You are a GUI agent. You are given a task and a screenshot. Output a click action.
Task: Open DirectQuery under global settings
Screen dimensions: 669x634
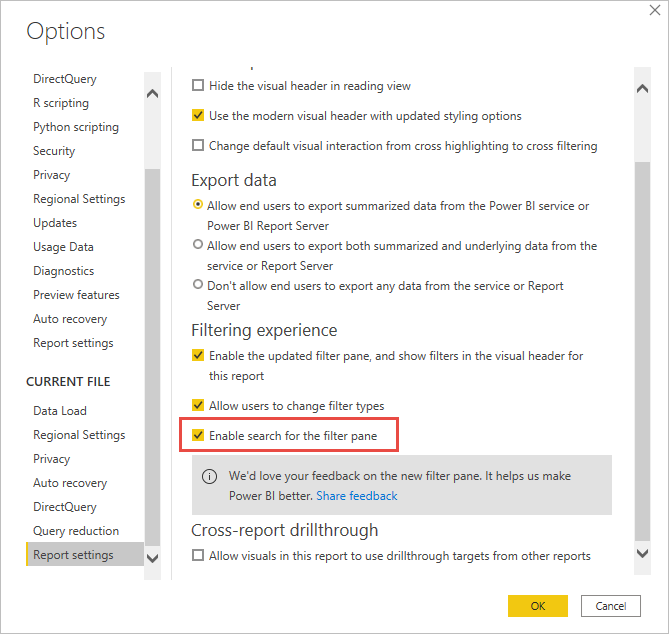click(x=65, y=79)
